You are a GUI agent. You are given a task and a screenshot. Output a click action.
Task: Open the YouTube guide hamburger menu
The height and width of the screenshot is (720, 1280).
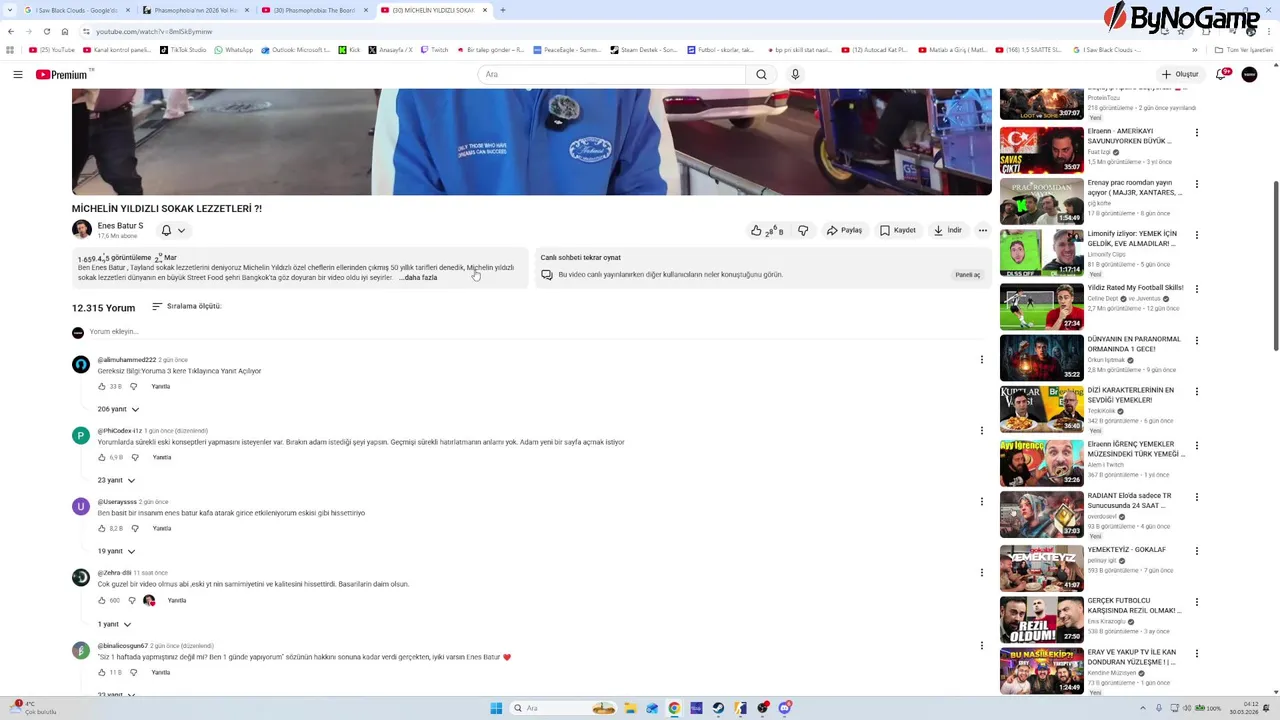pyautogui.click(x=18, y=74)
